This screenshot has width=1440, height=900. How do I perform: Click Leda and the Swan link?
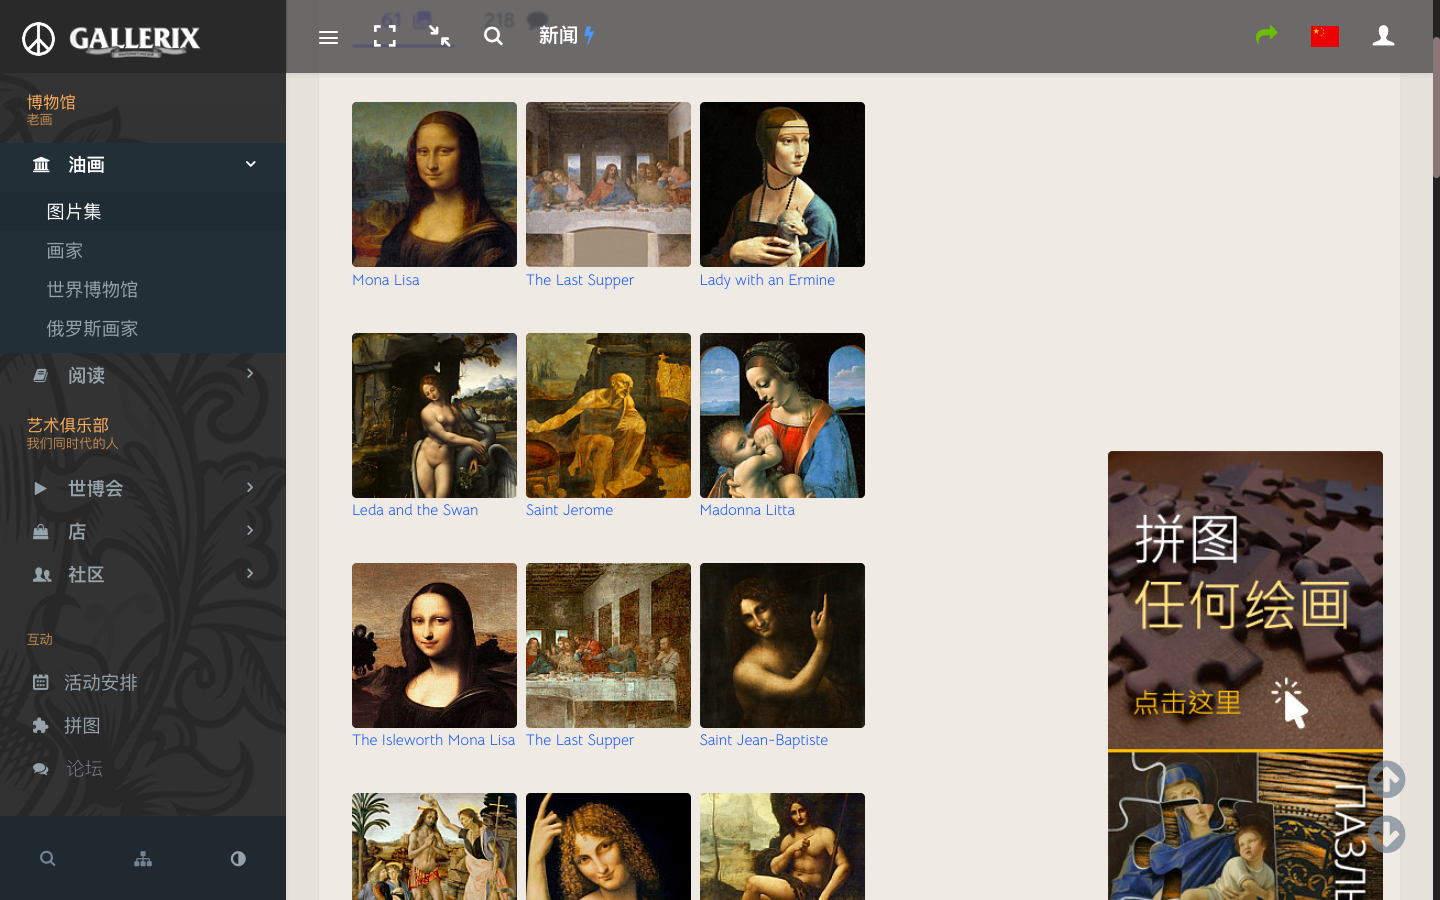pos(415,510)
